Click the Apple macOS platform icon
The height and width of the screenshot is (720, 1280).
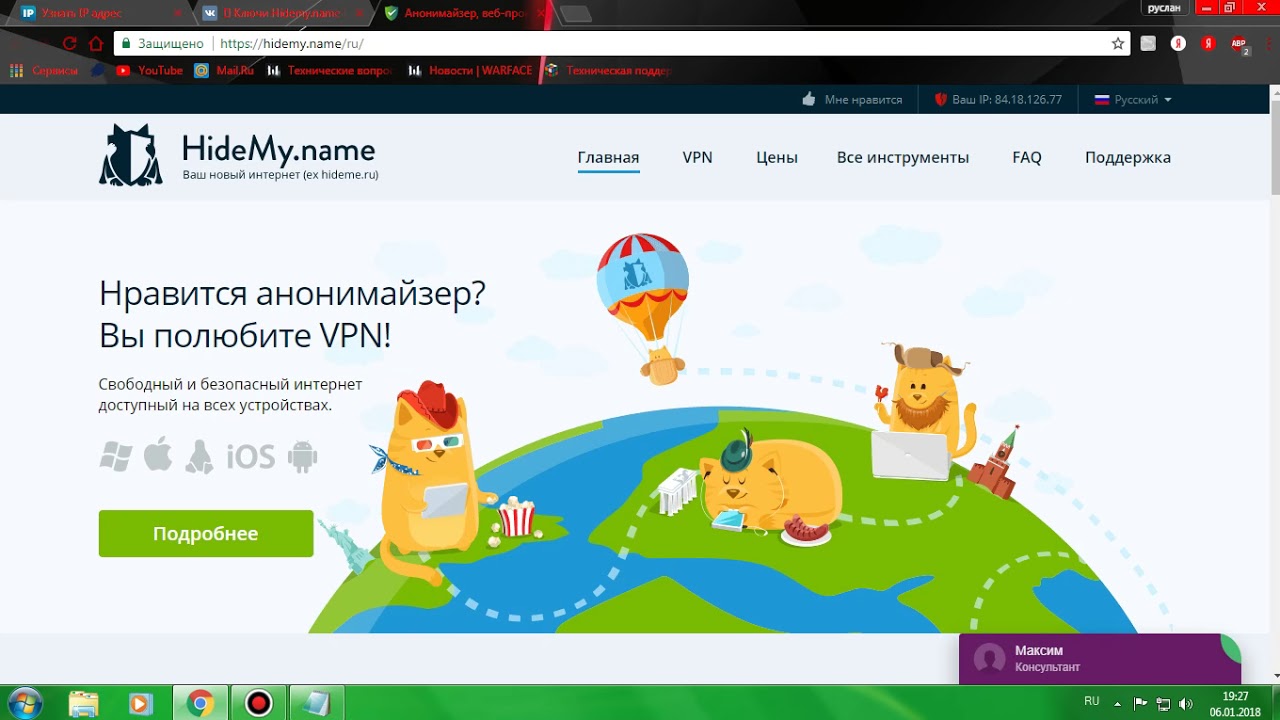coord(158,455)
